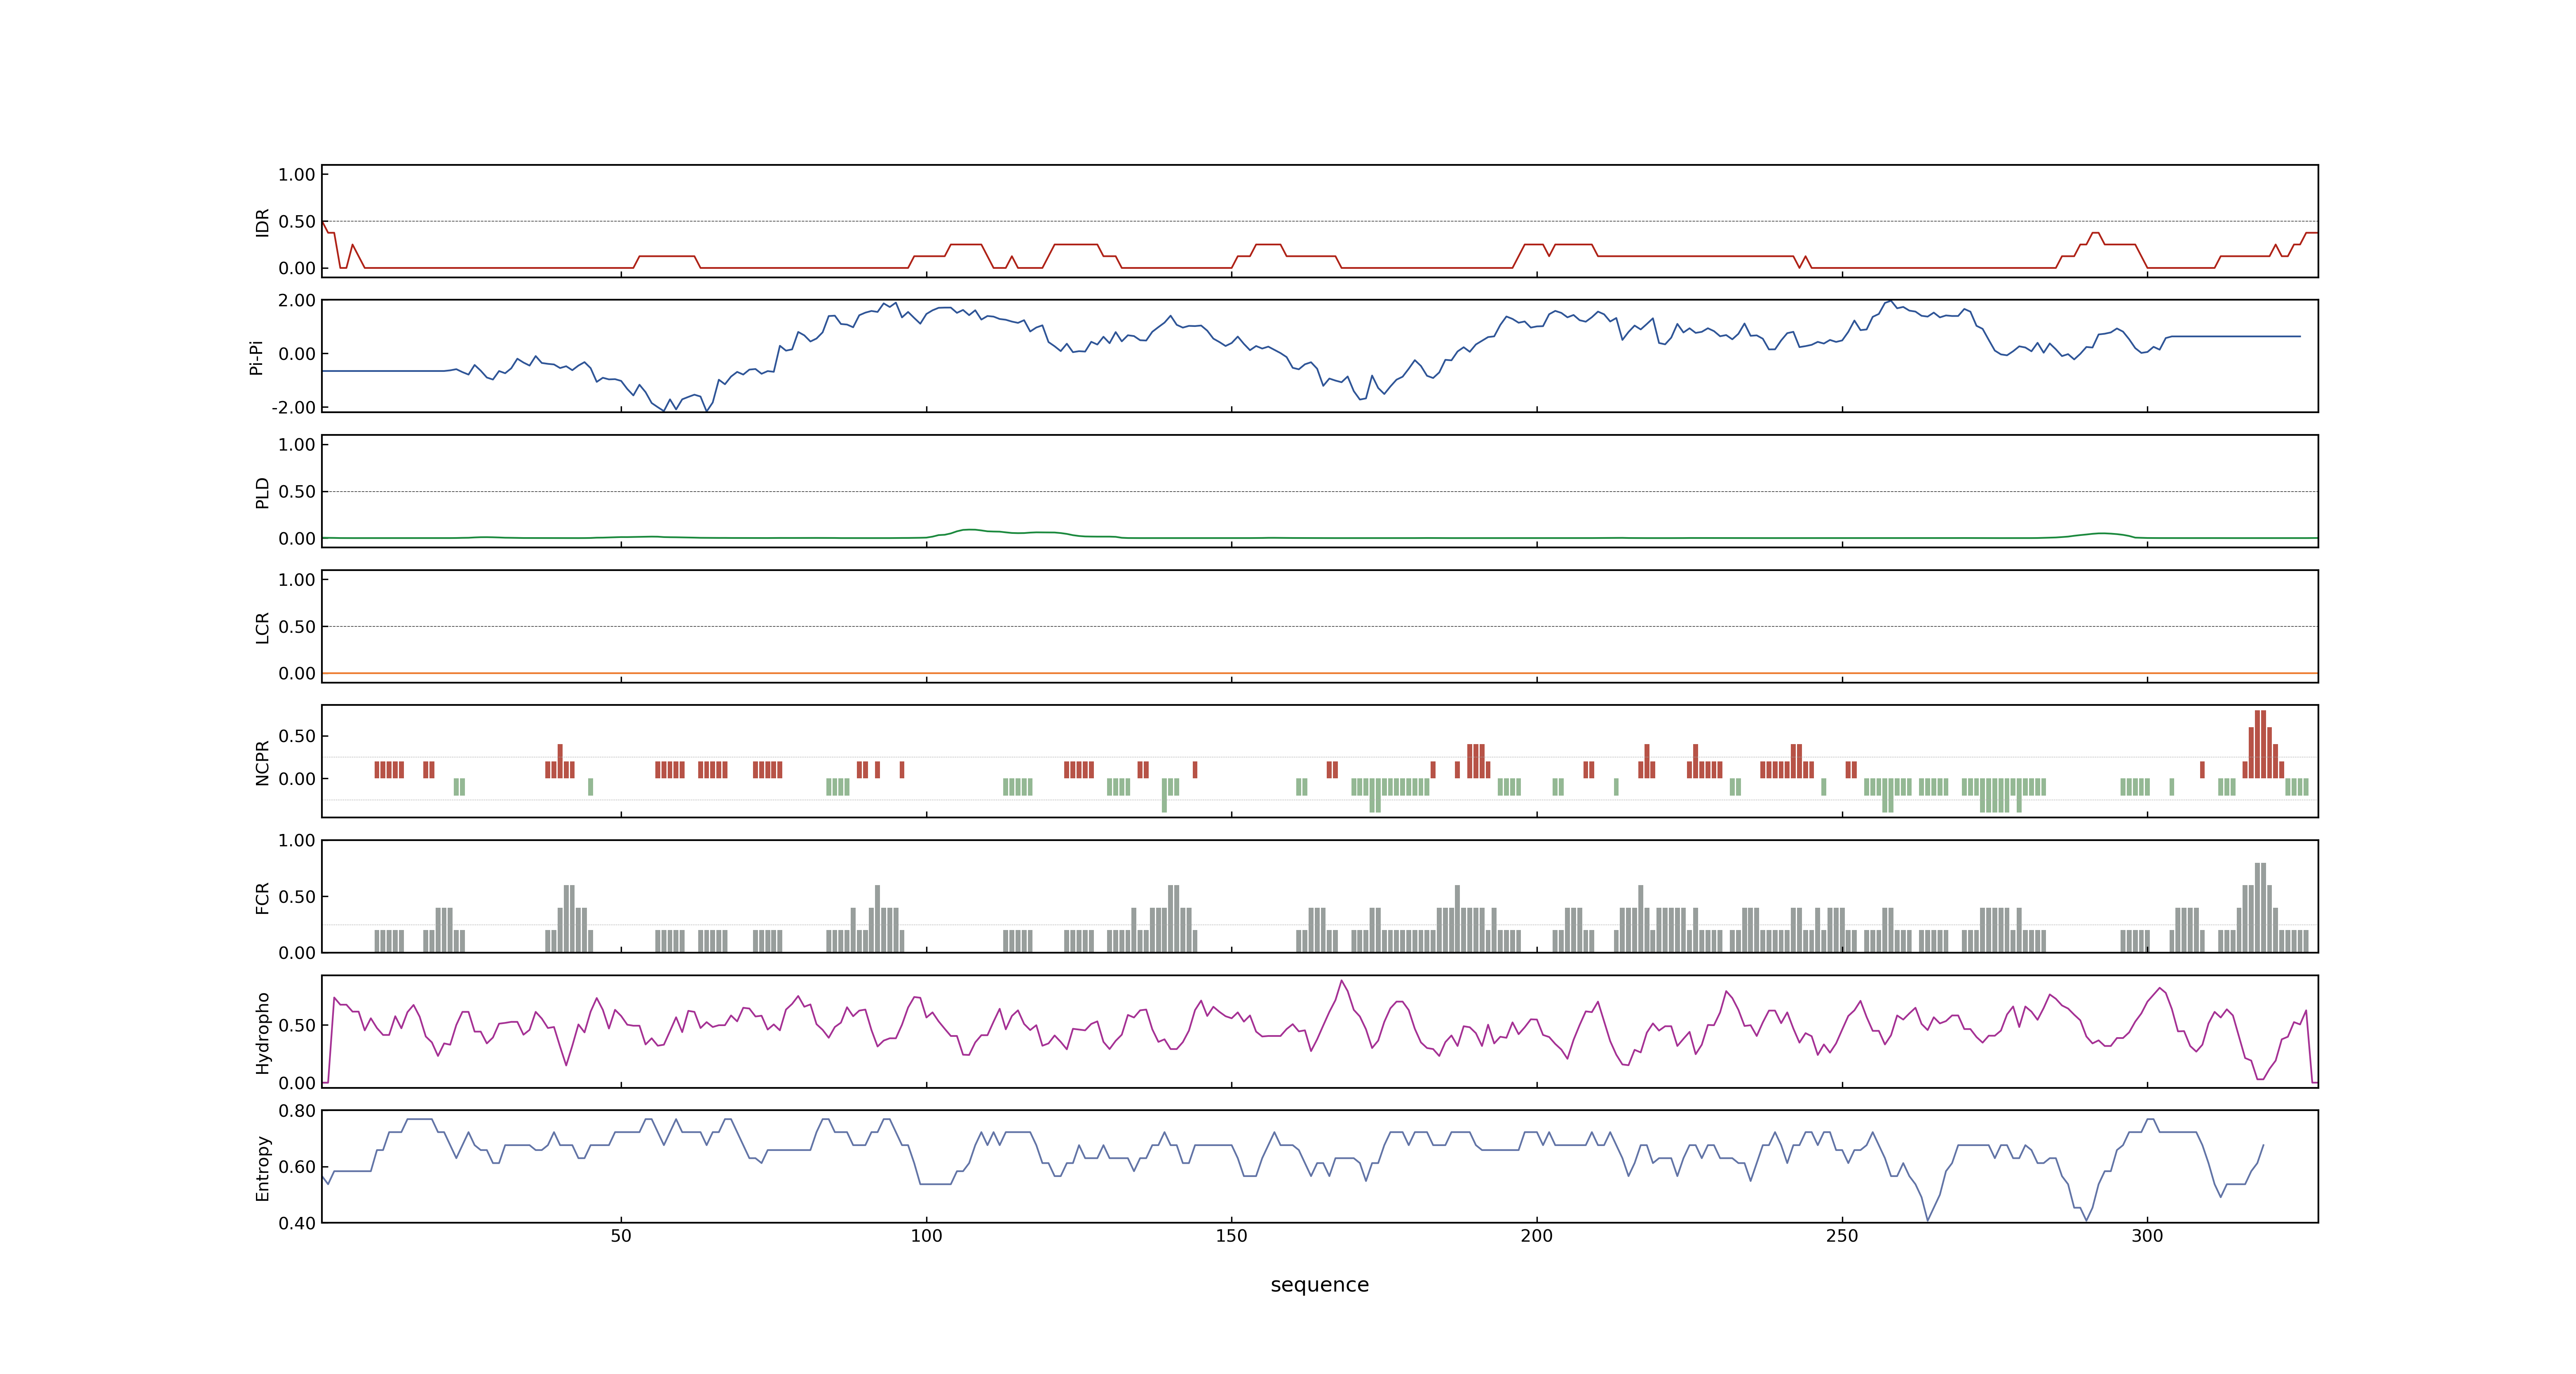Click the x-axis tick label 200

[1537, 1236]
